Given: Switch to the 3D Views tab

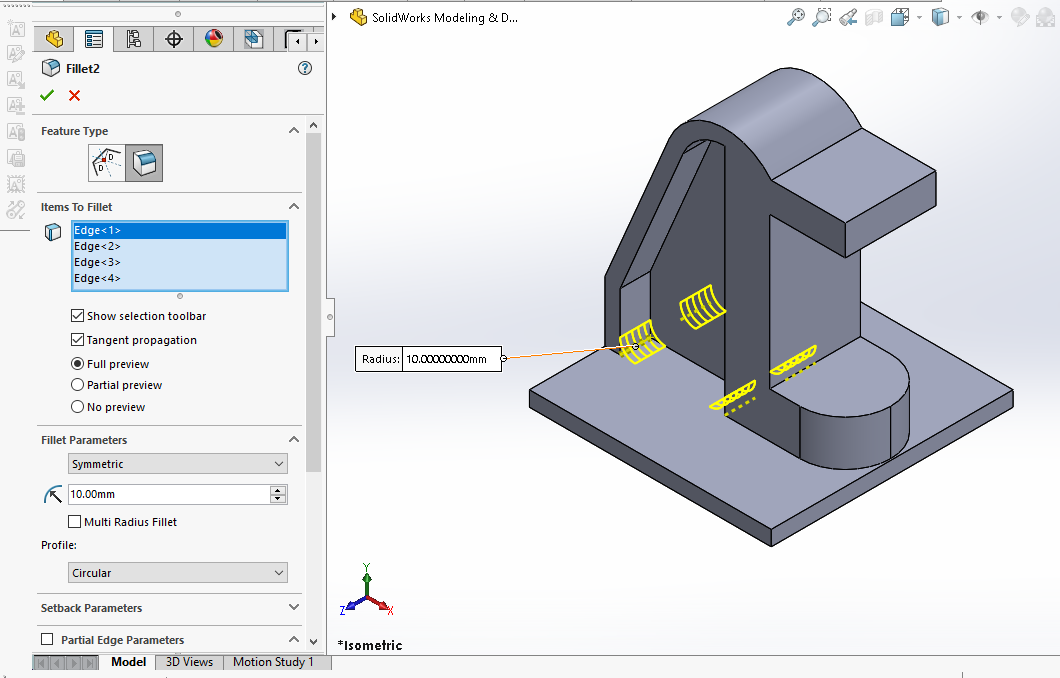Looking at the screenshot, I should coord(189,662).
